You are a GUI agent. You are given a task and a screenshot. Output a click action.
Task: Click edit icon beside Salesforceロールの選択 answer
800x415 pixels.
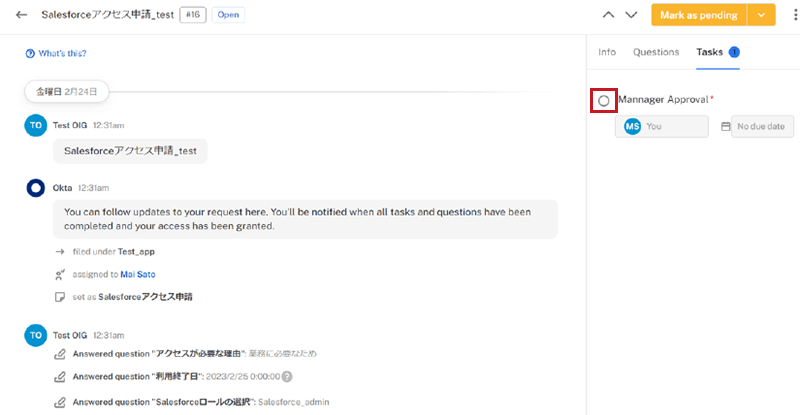click(x=60, y=402)
